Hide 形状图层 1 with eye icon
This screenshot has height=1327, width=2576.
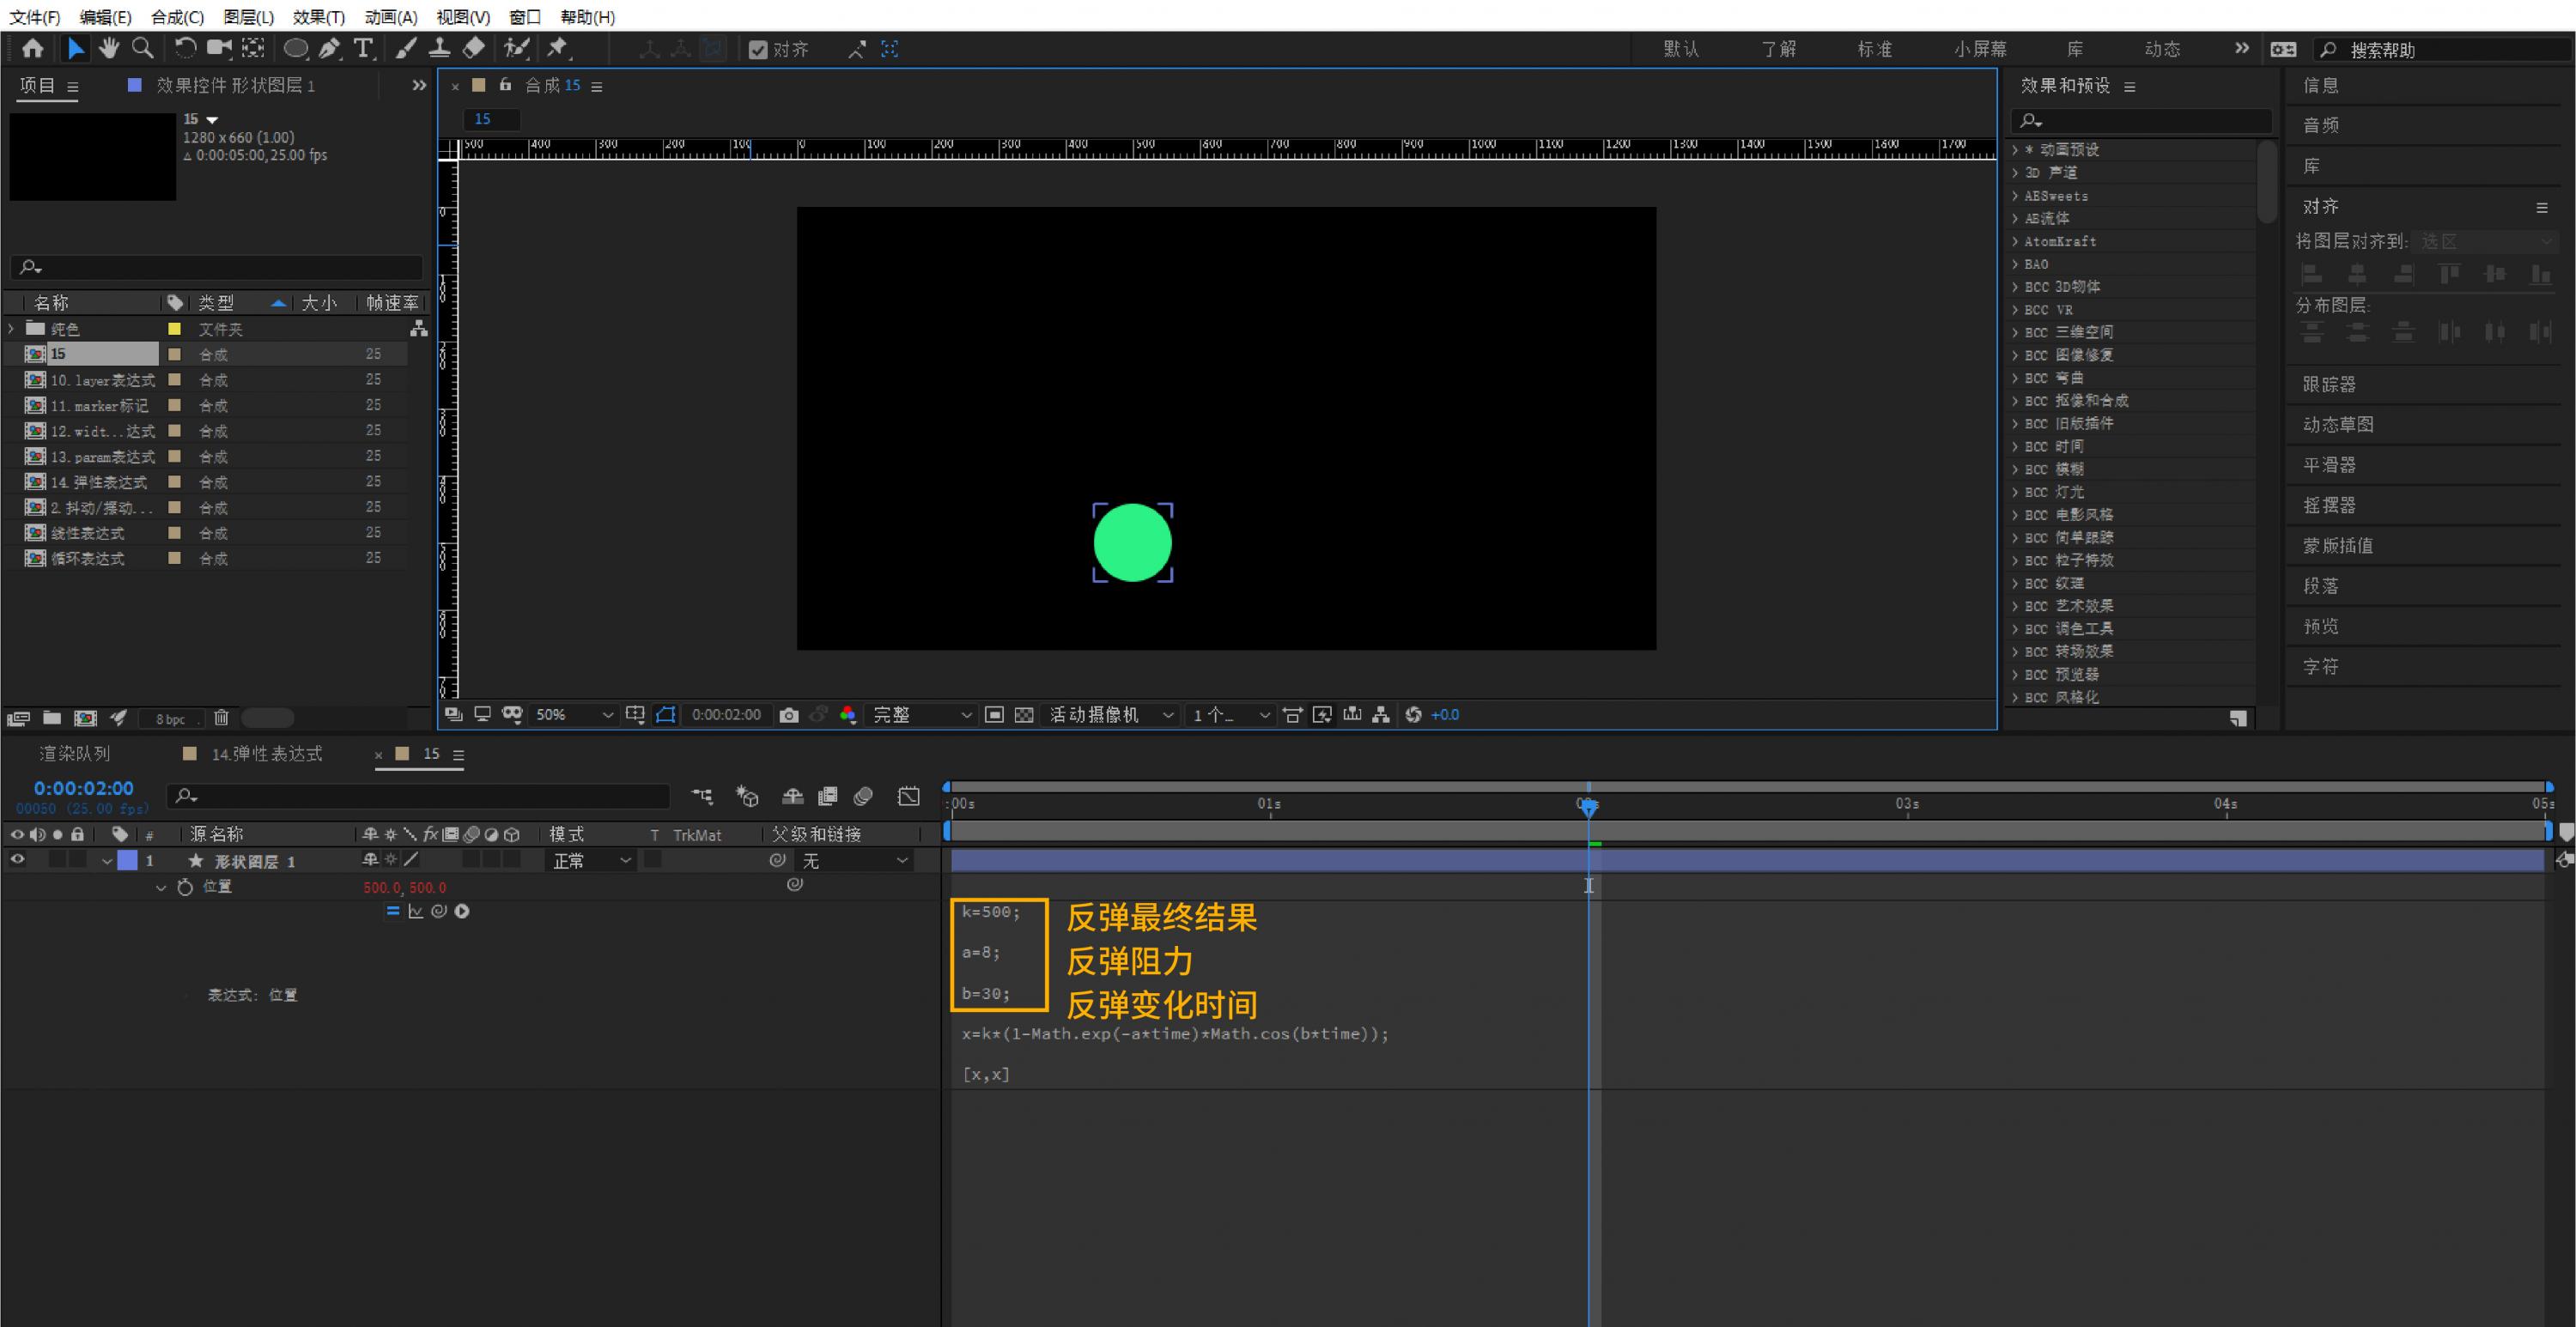pos(17,860)
